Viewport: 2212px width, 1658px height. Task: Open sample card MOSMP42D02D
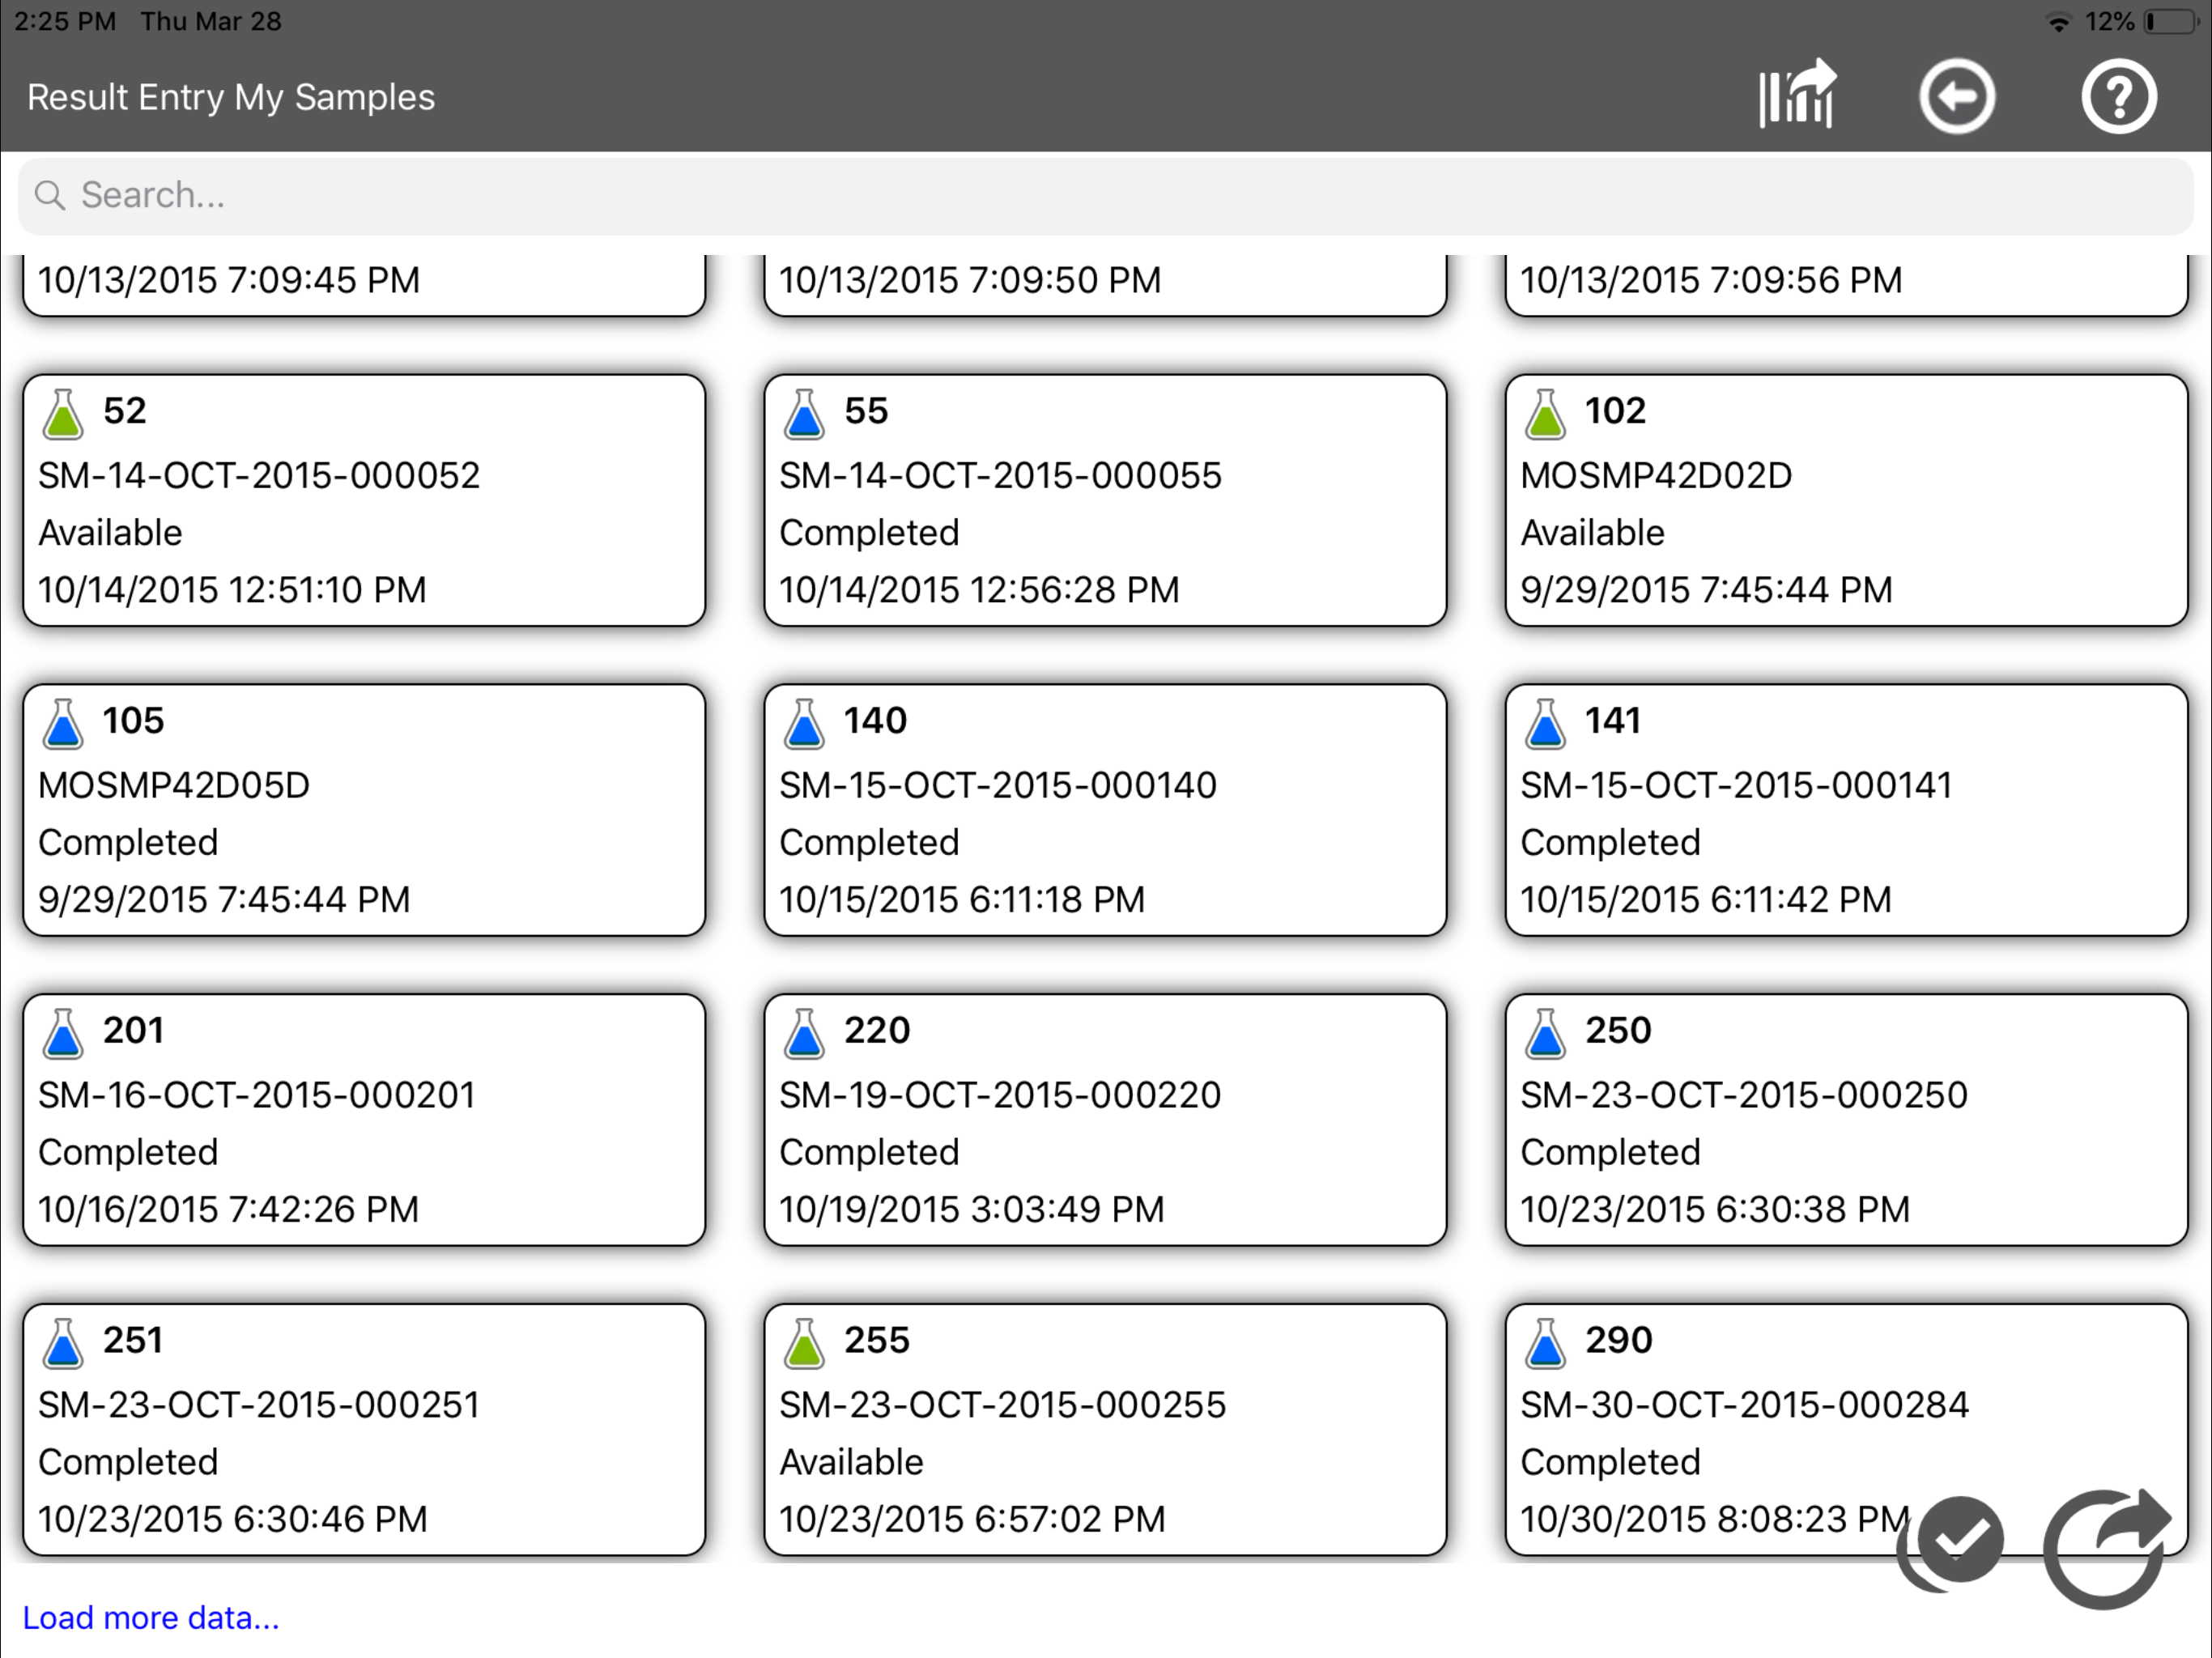tap(1846, 501)
